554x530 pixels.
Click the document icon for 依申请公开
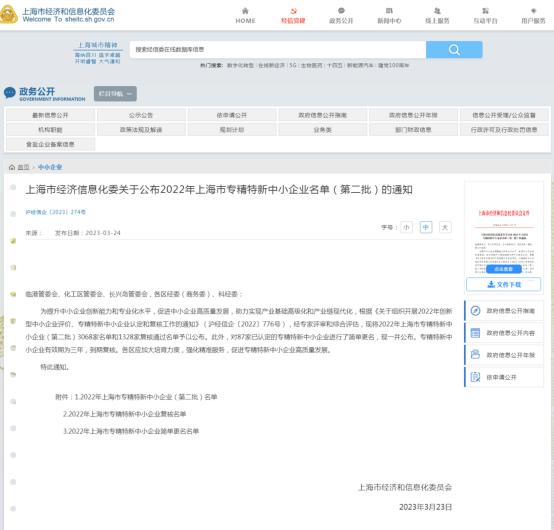tap(476, 377)
